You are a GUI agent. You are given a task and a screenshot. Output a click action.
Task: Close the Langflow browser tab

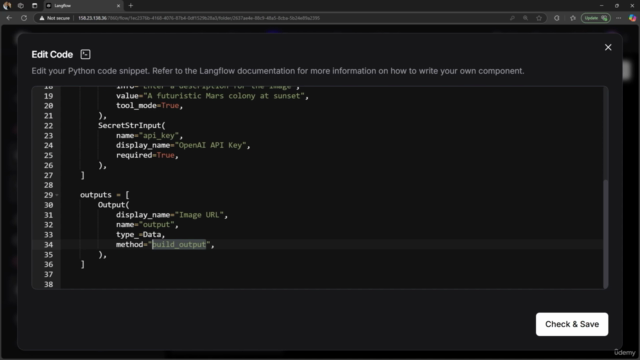click(118, 6)
